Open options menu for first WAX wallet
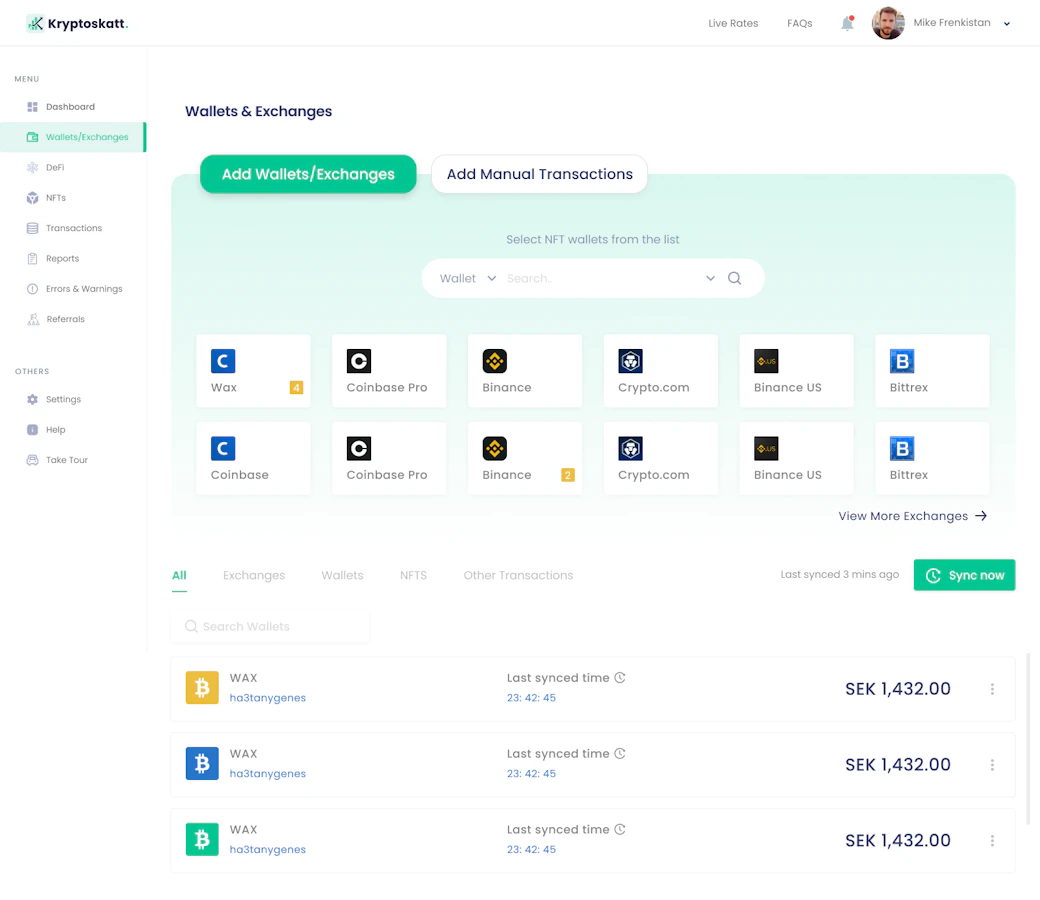Image resolution: width=1040 pixels, height=900 pixels. point(992,689)
